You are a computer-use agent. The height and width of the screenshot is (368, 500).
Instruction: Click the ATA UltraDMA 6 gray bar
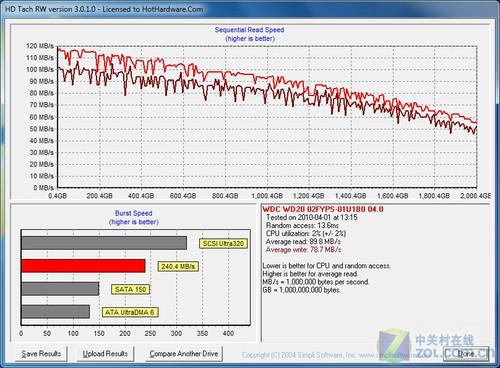pos(56,312)
